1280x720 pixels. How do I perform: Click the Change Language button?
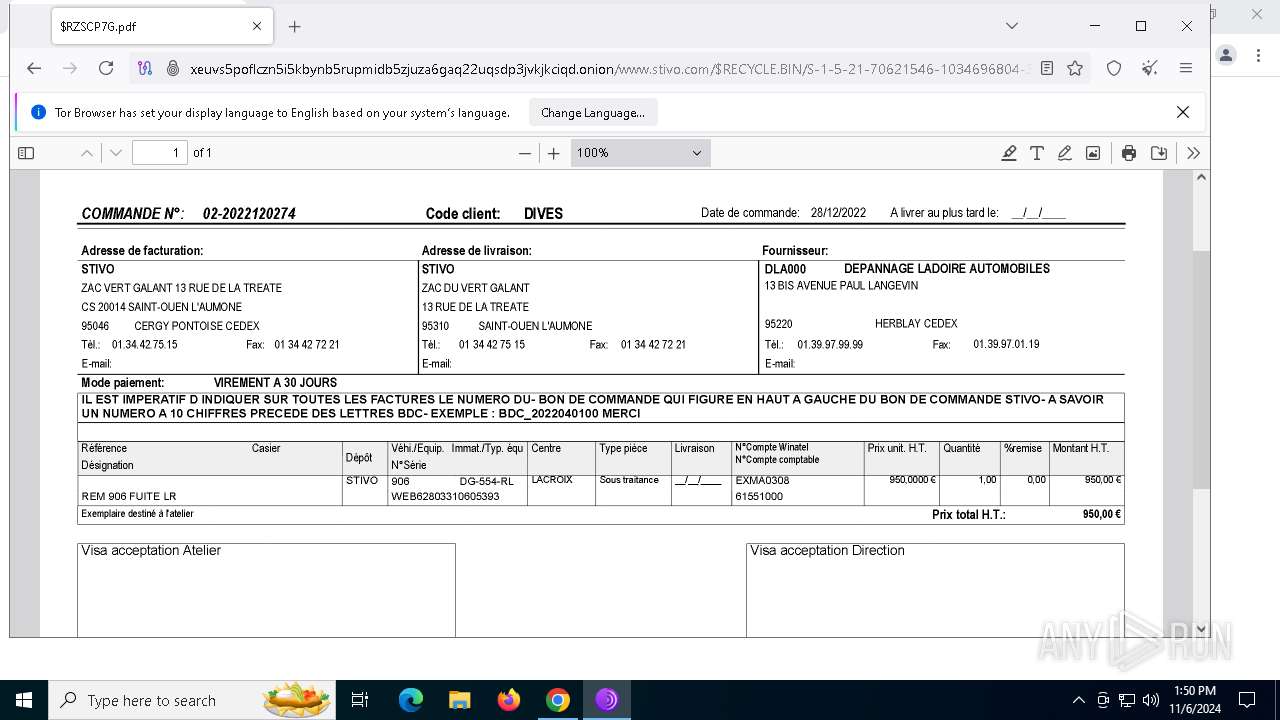pos(593,113)
